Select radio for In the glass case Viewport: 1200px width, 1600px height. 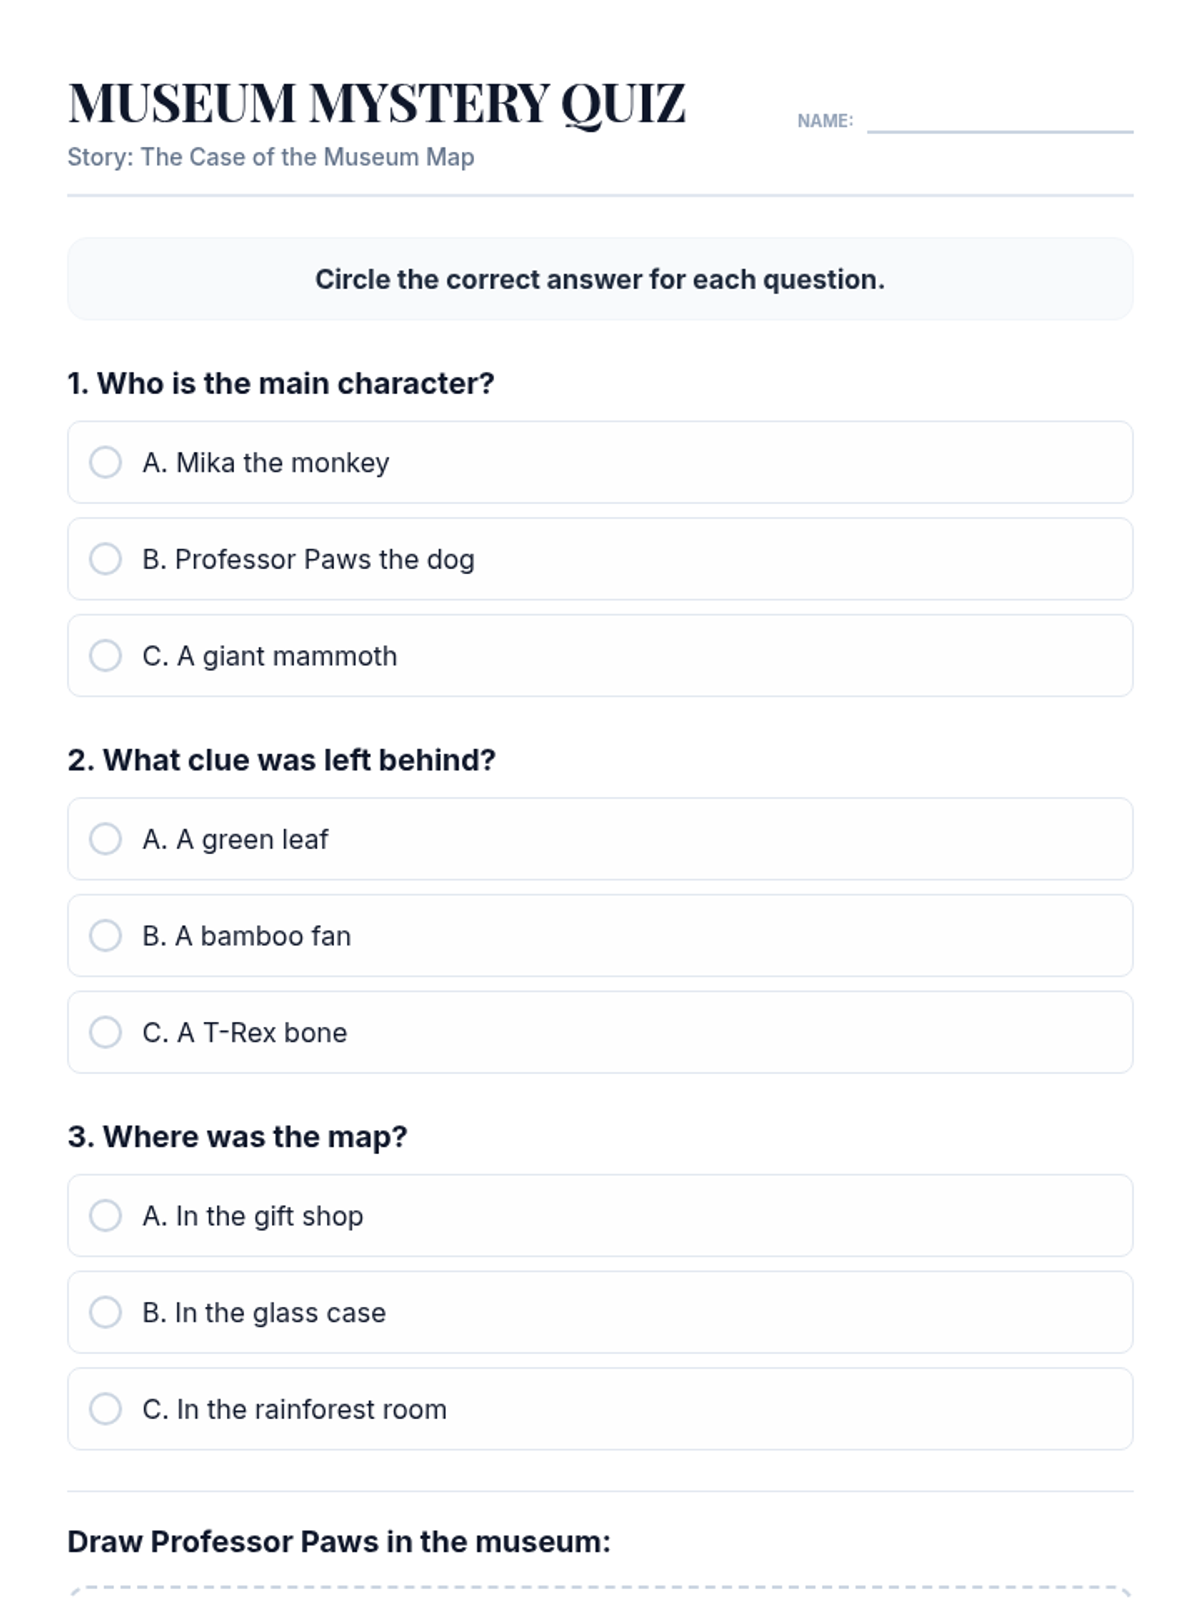[x=105, y=1312]
